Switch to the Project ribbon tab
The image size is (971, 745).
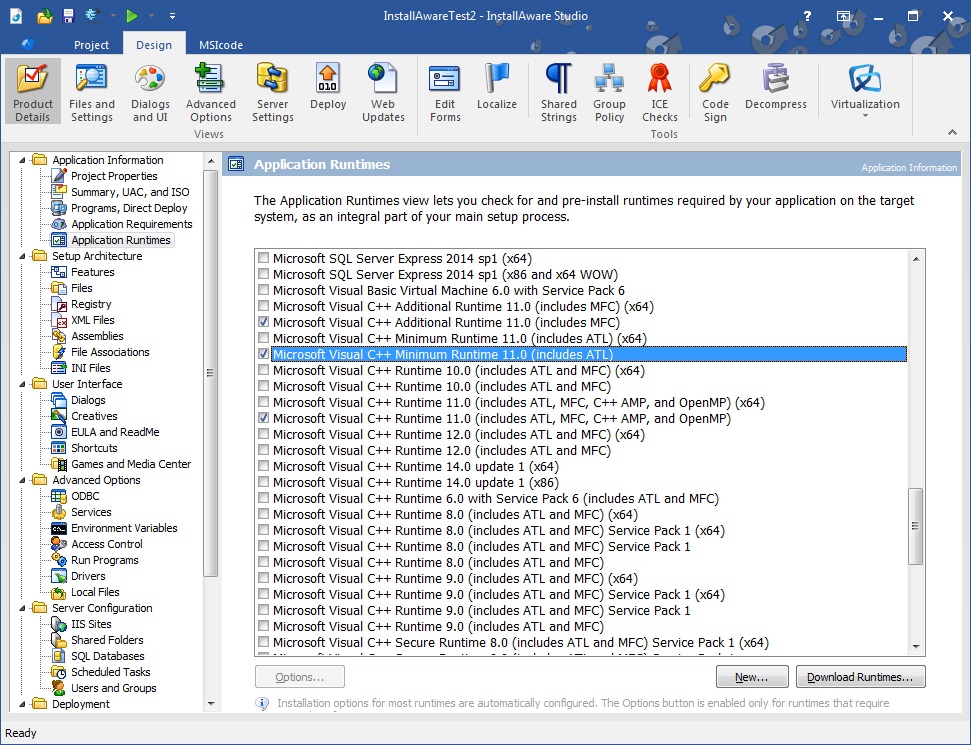(x=91, y=45)
